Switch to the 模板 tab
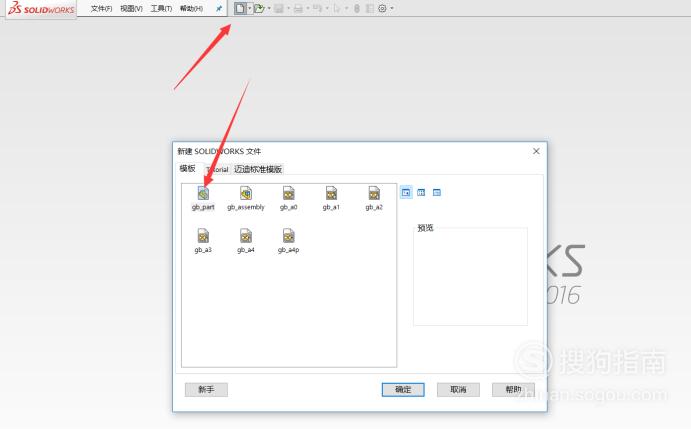691x429 pixels. coord(188,168)
